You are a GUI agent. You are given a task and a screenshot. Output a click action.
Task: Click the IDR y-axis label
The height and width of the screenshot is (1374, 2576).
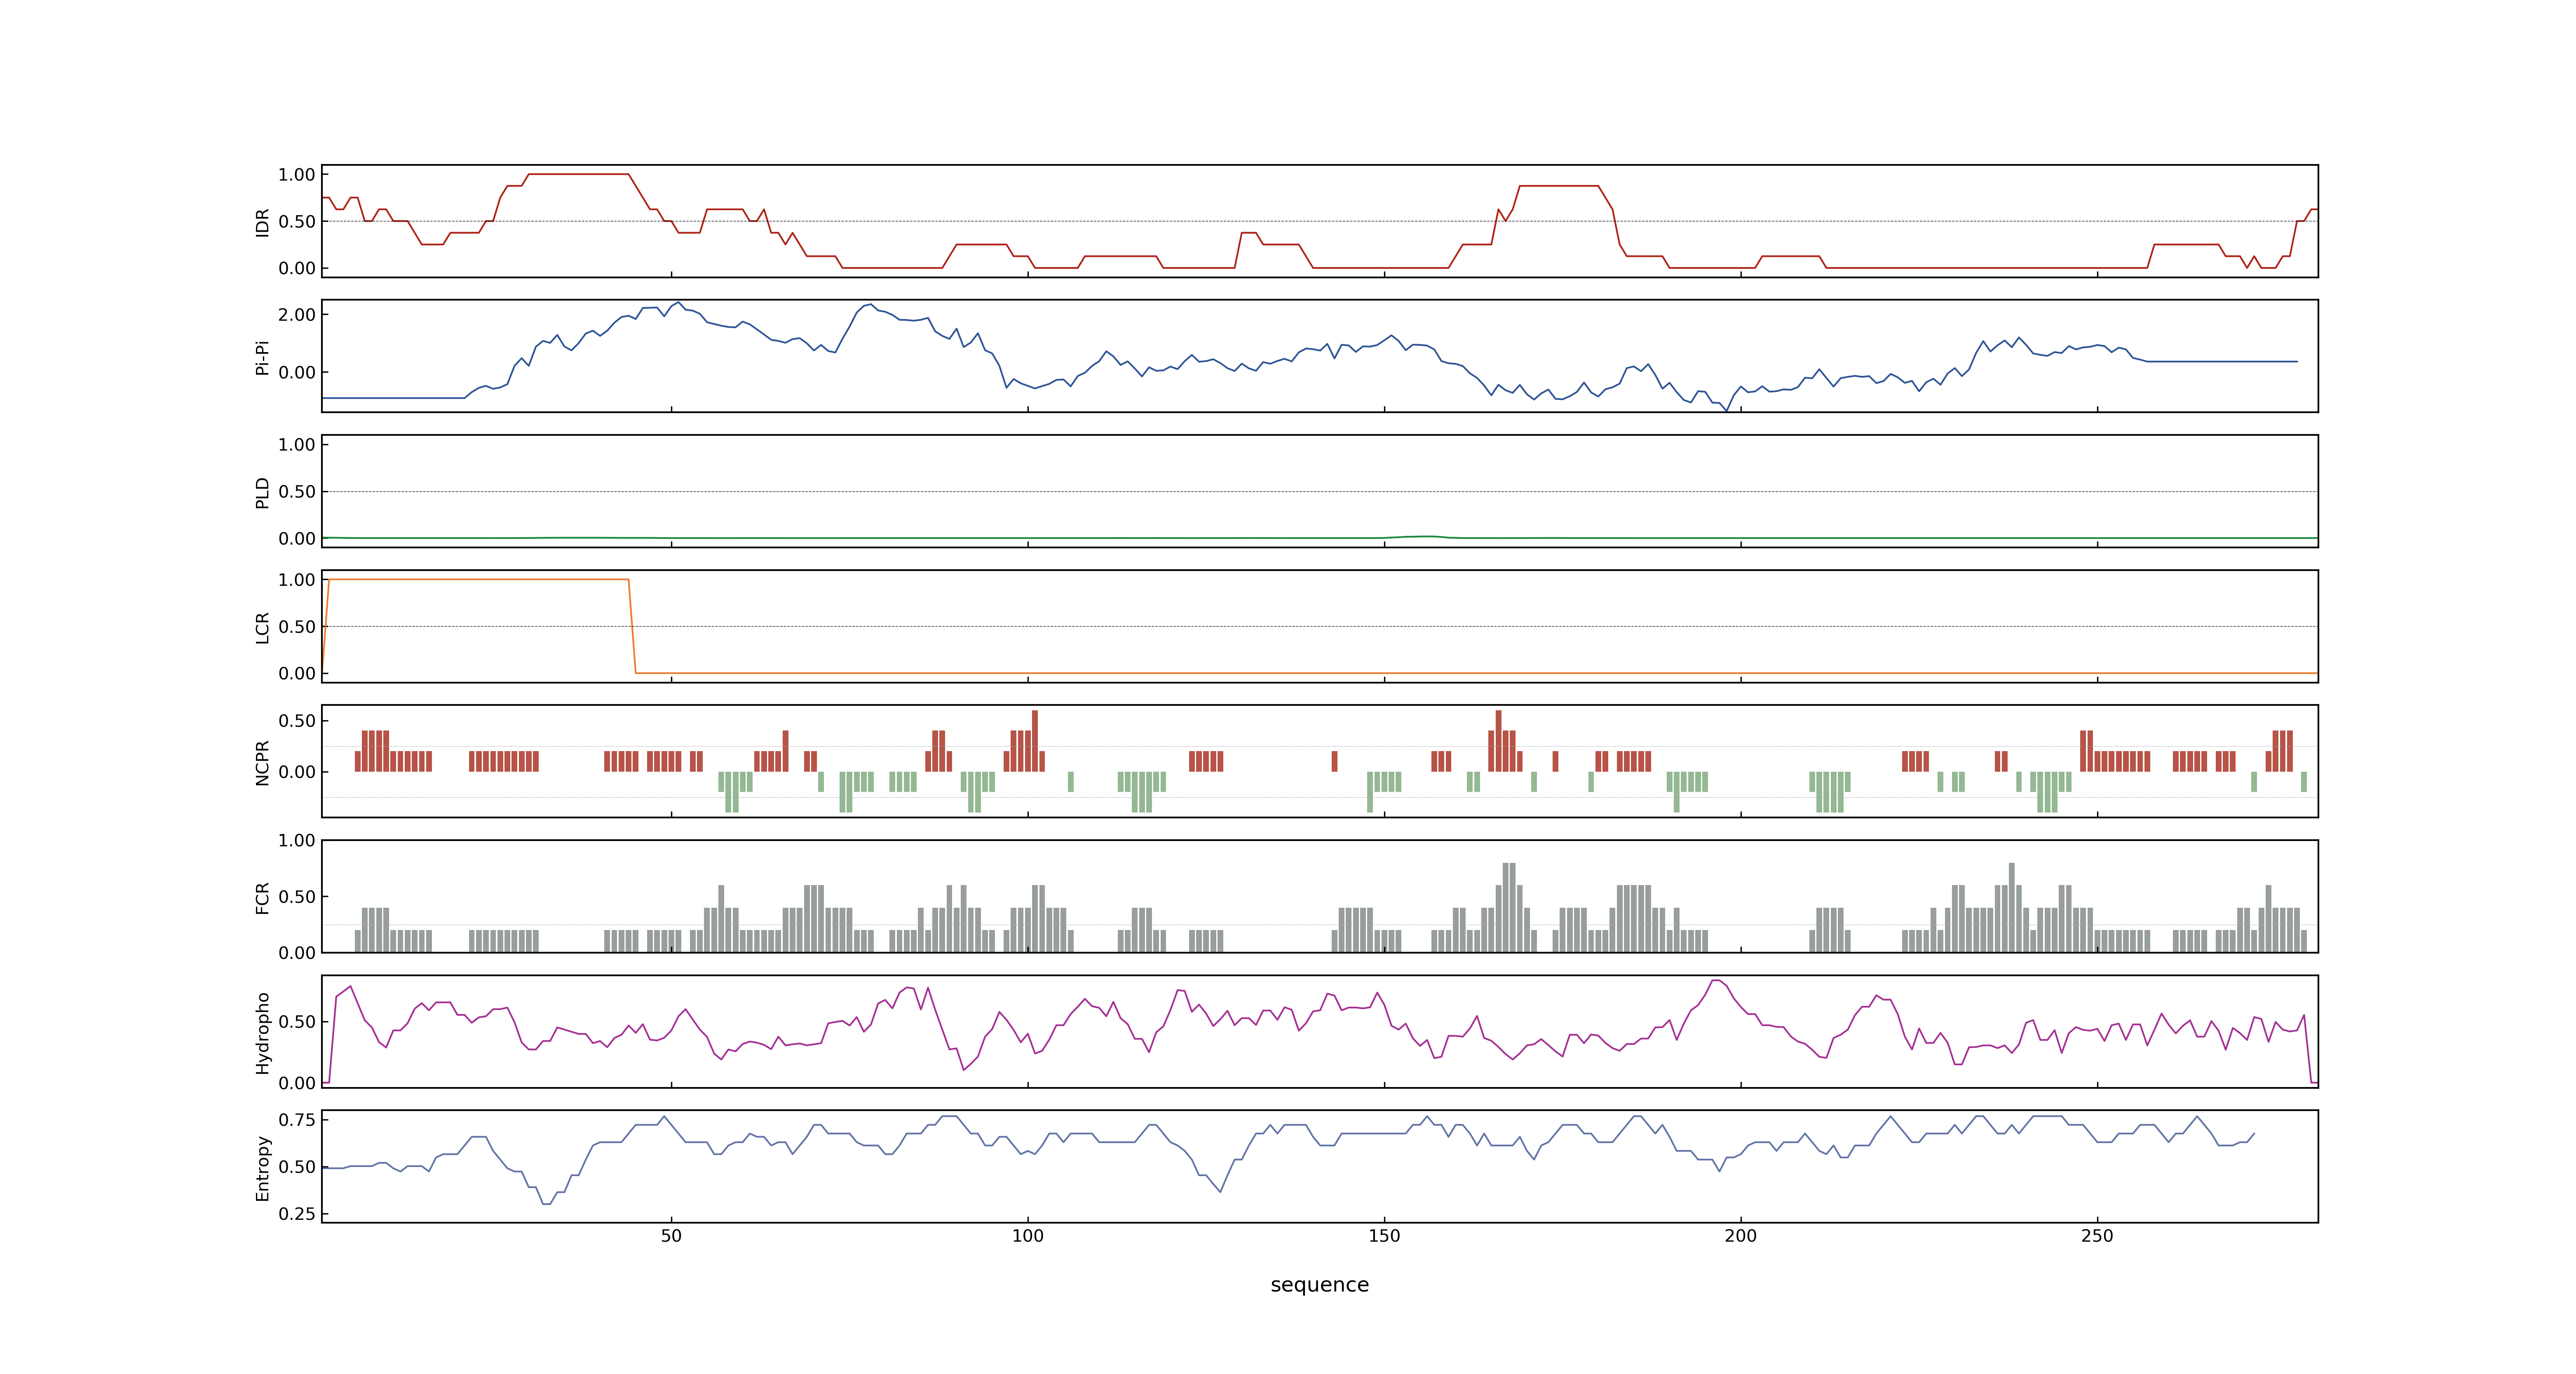263,222
